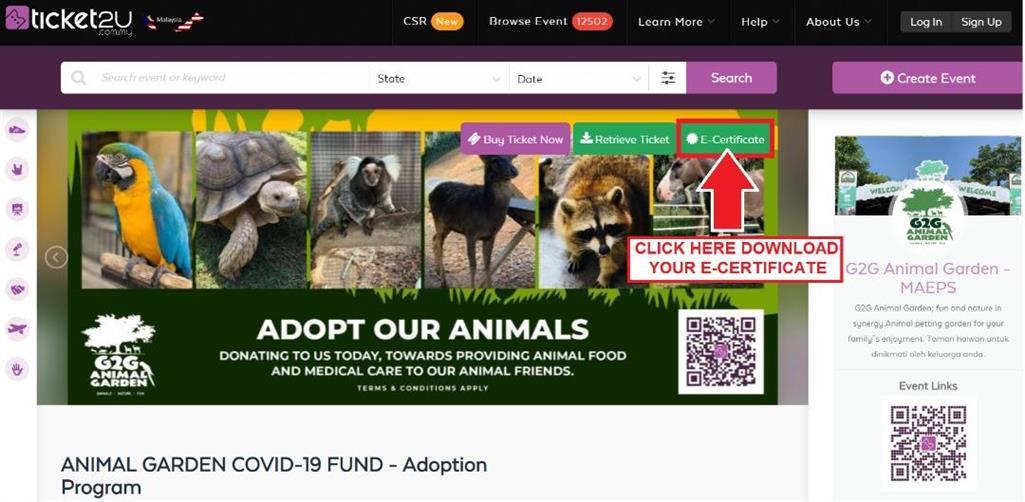The height and width of the screenshot is (502, 1025).
Task: Open the advanced filter sliders icon
Action: click(667, 78)
